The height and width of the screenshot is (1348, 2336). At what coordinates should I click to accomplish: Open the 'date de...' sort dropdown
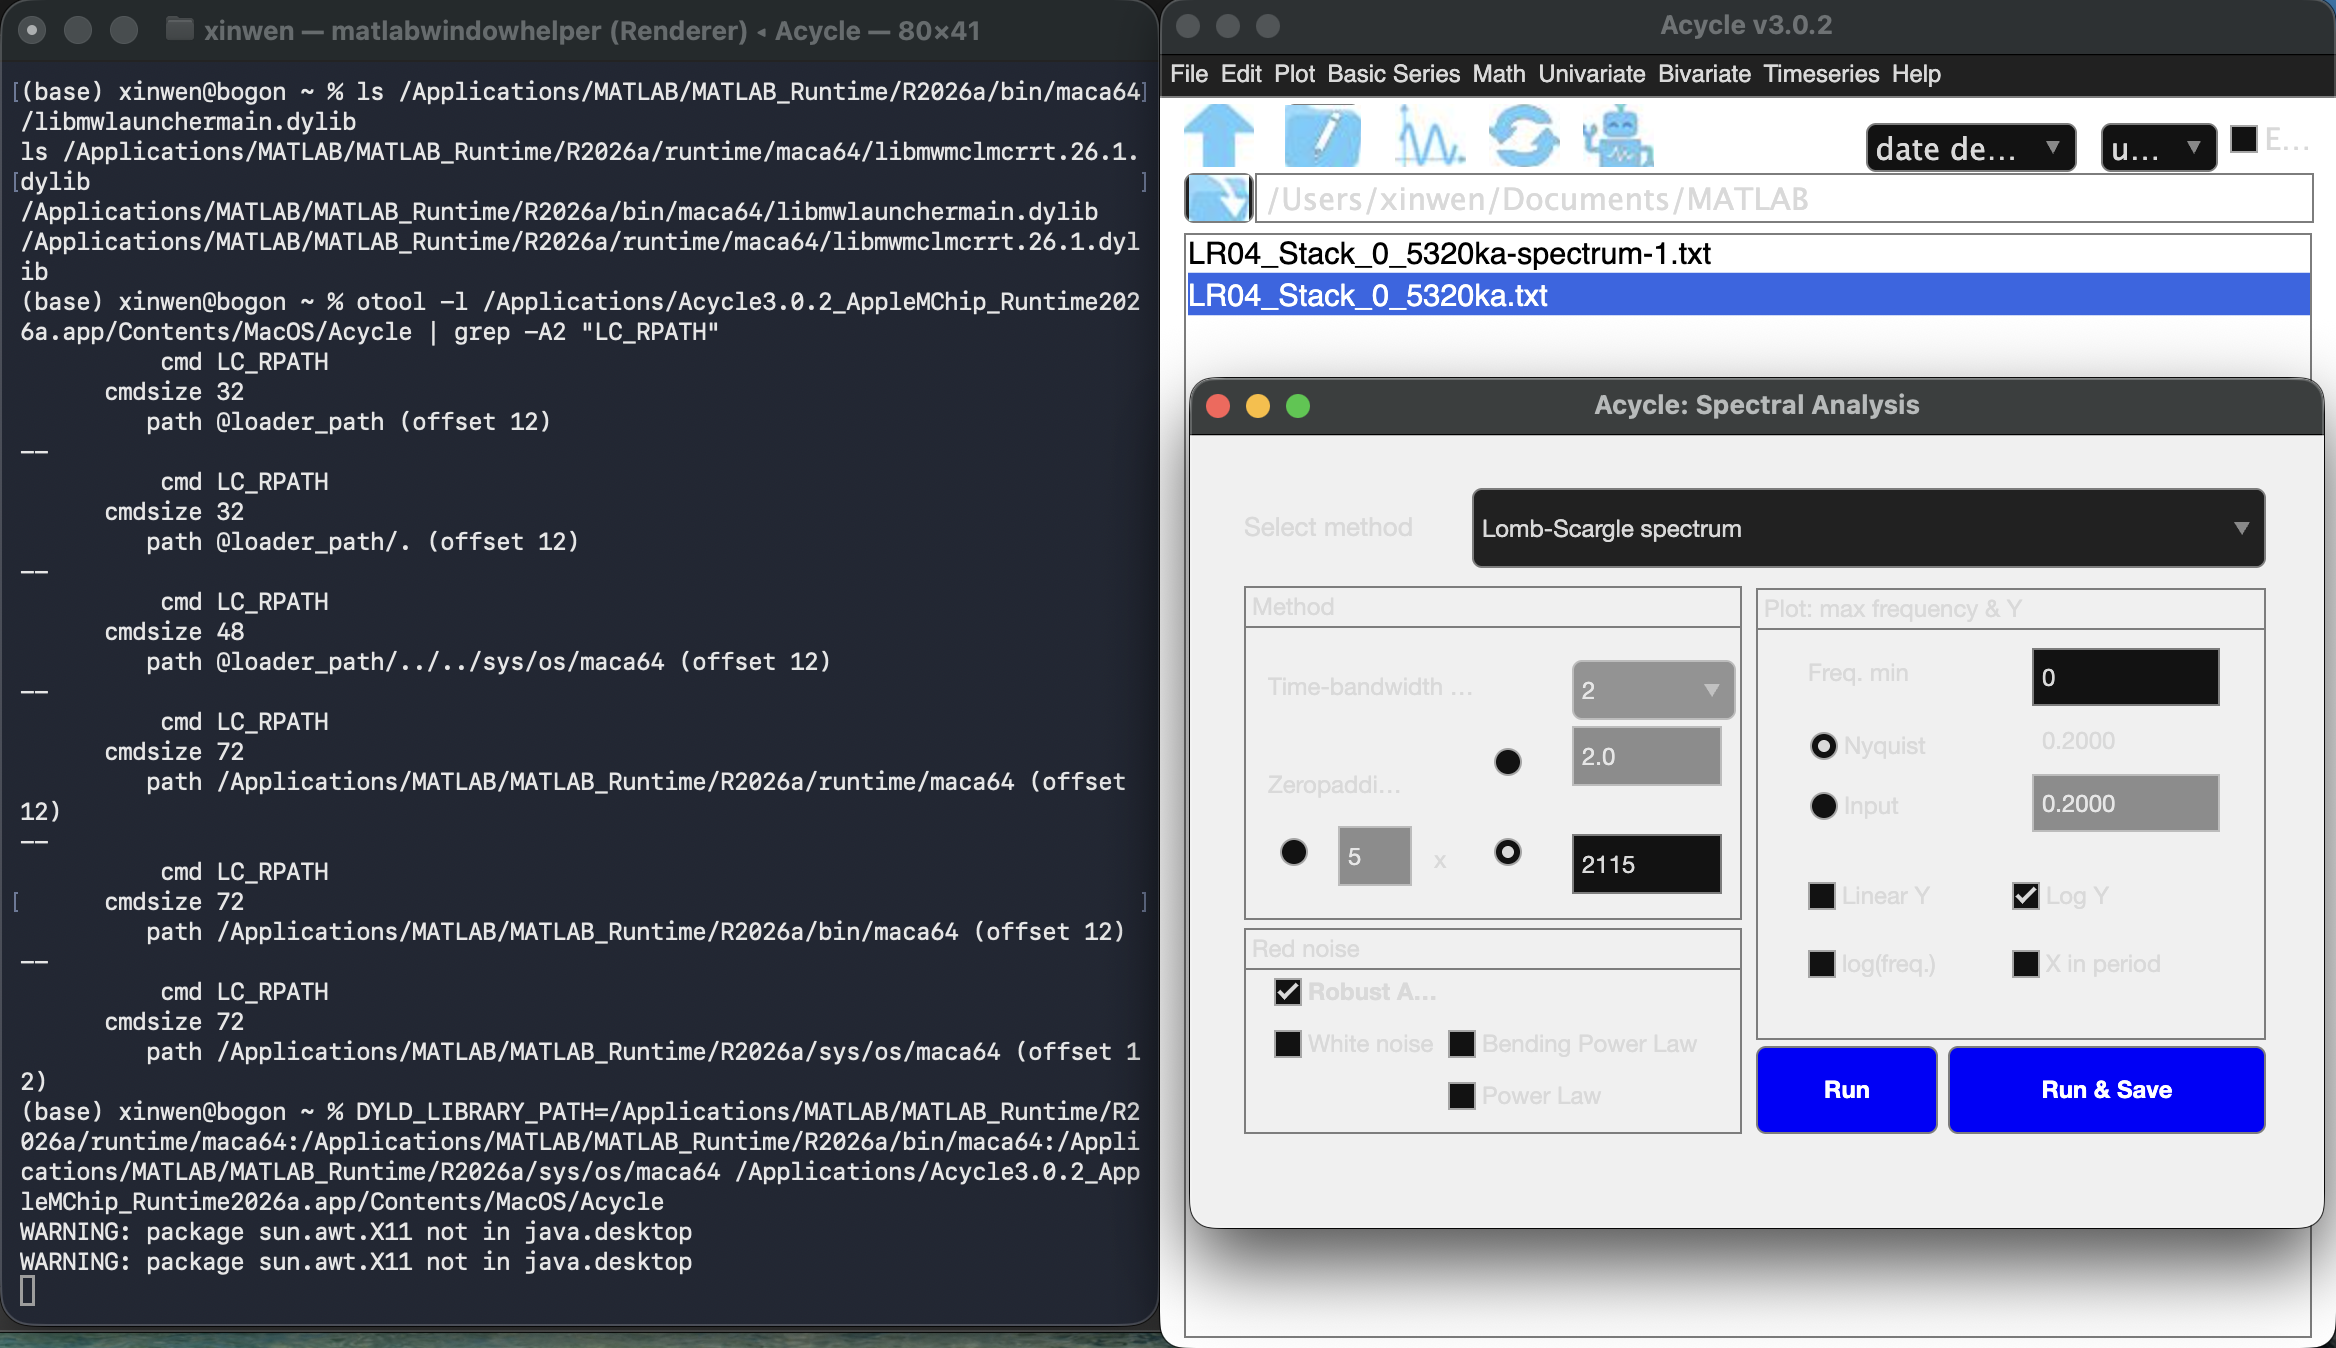1970,148
